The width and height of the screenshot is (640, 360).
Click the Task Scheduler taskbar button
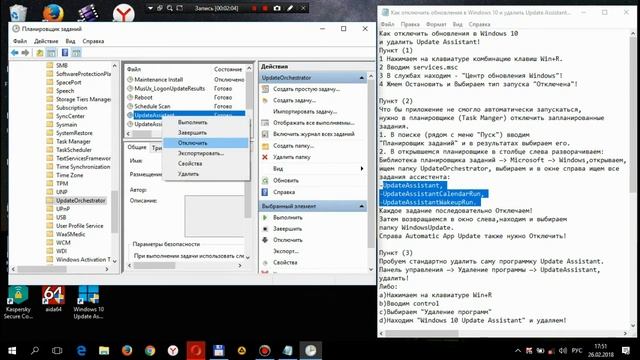coord(311,351)
